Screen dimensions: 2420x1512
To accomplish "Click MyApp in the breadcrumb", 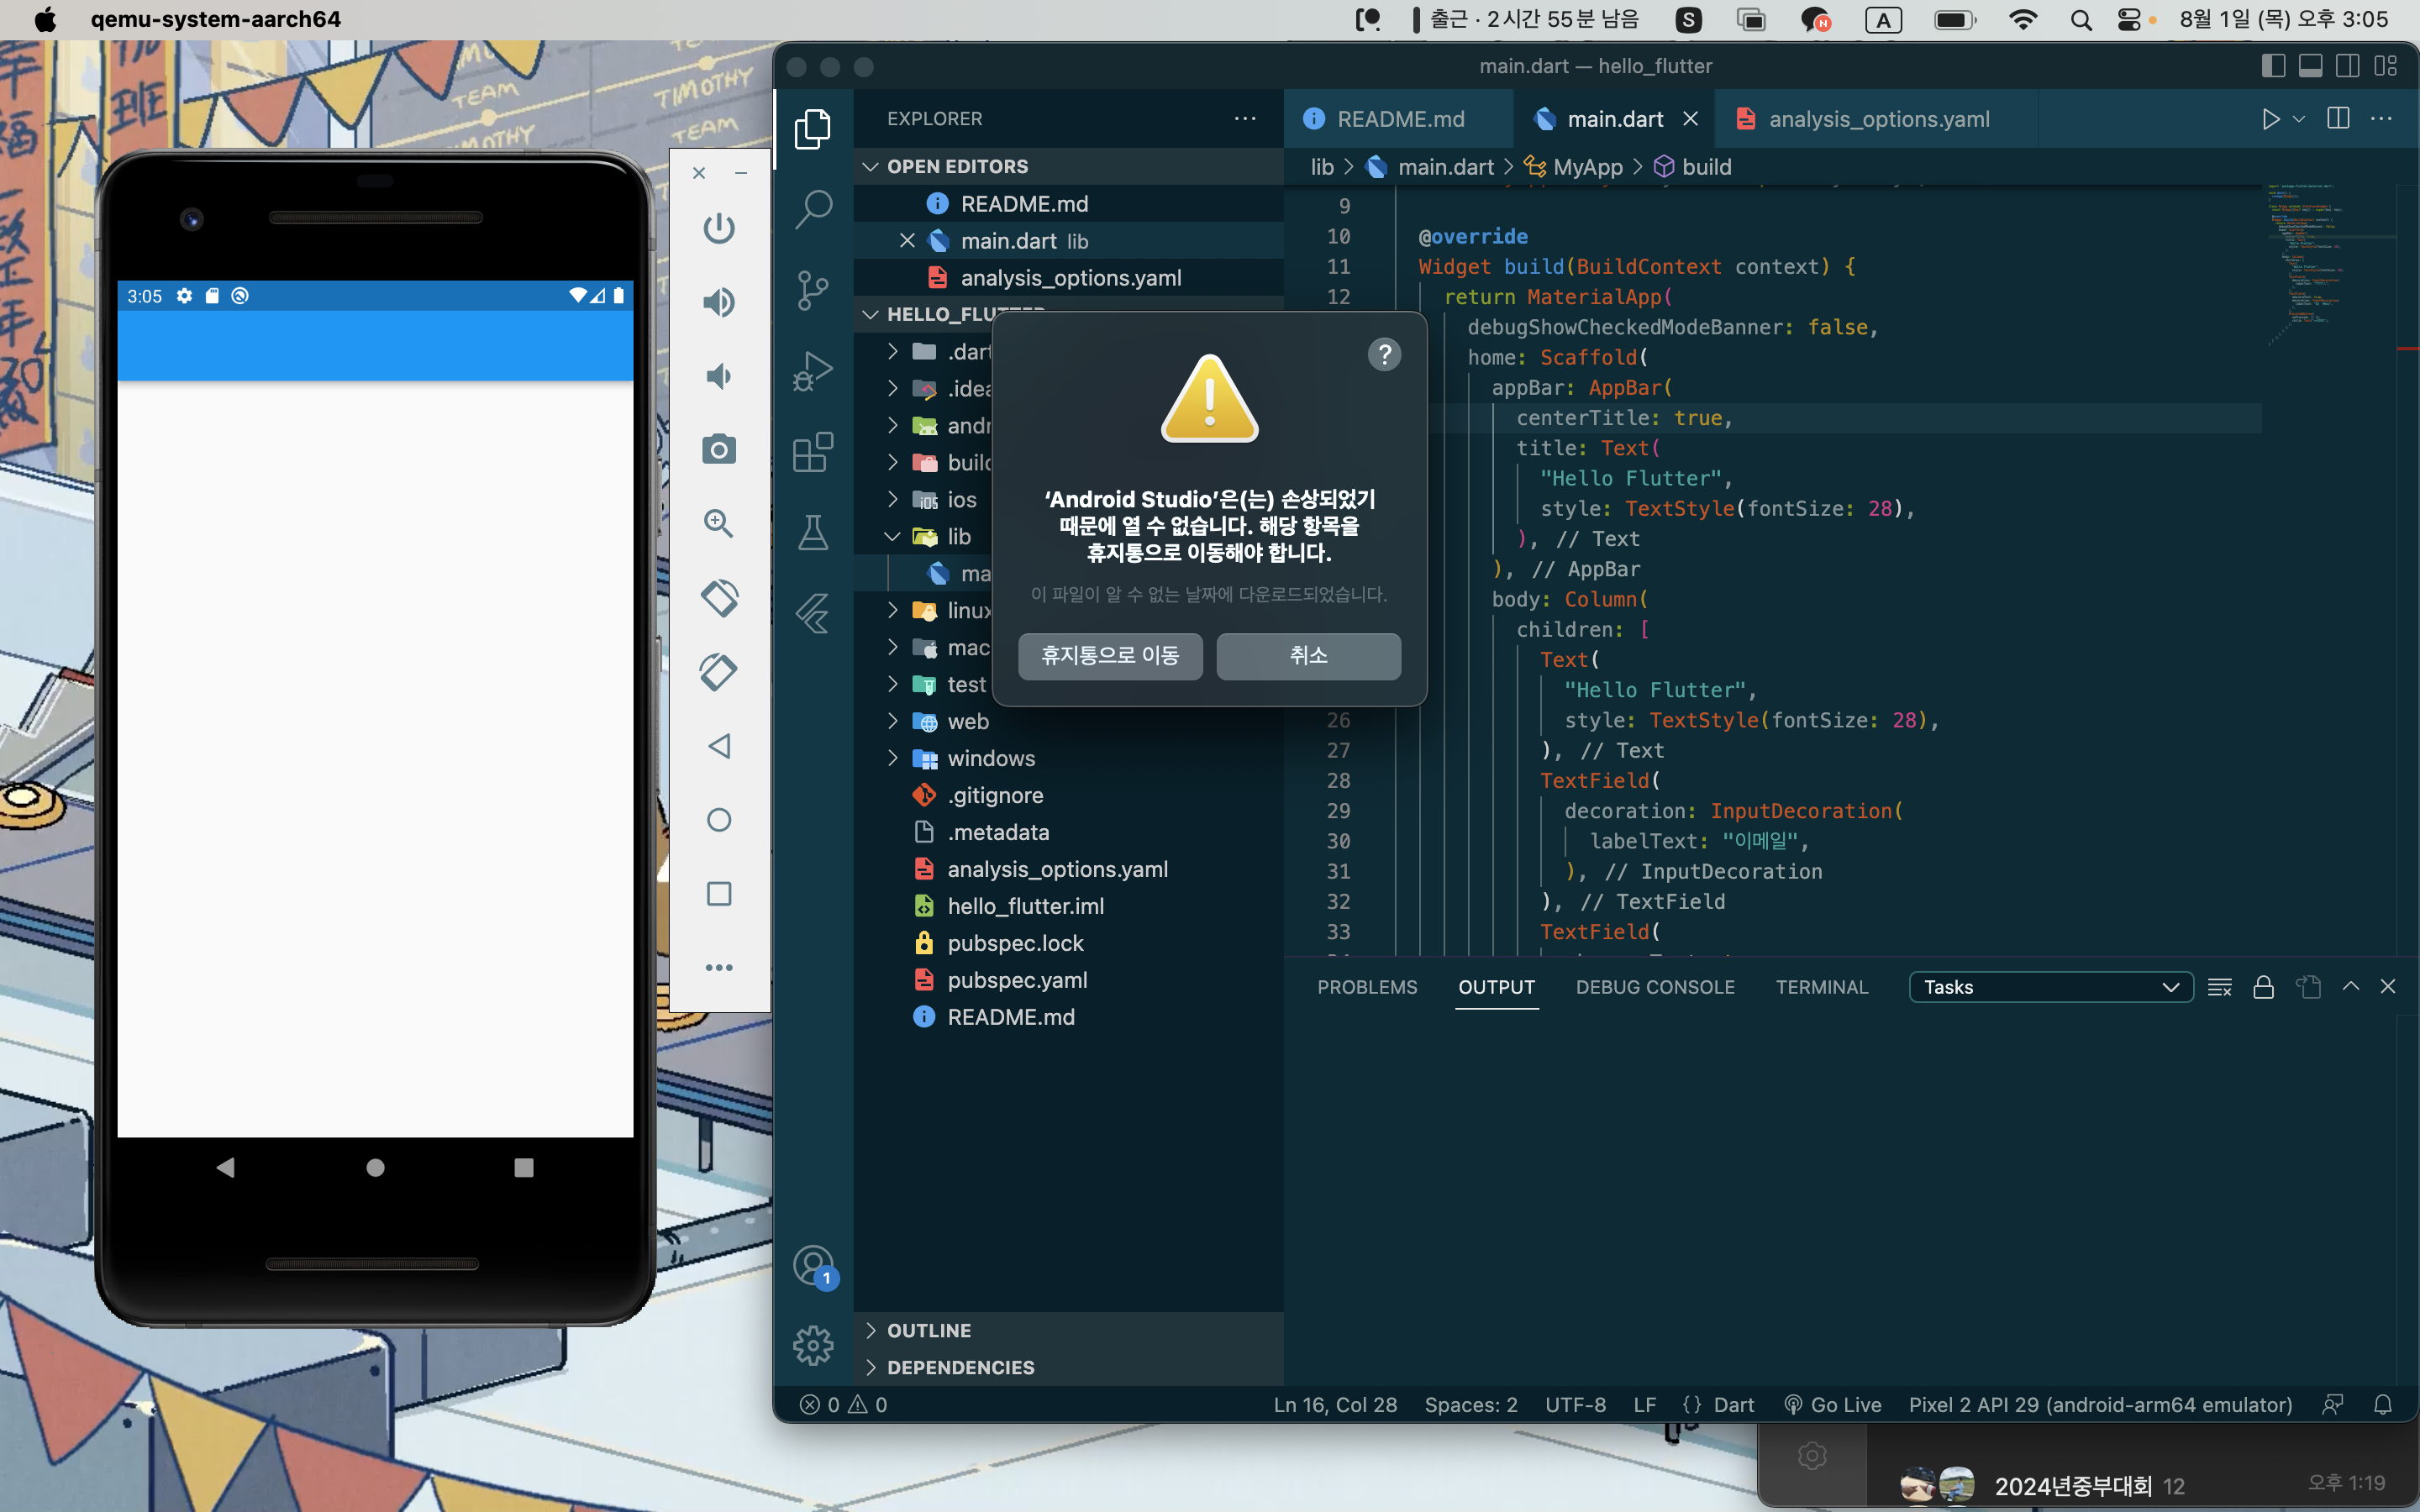I will tap(1587, 167).
